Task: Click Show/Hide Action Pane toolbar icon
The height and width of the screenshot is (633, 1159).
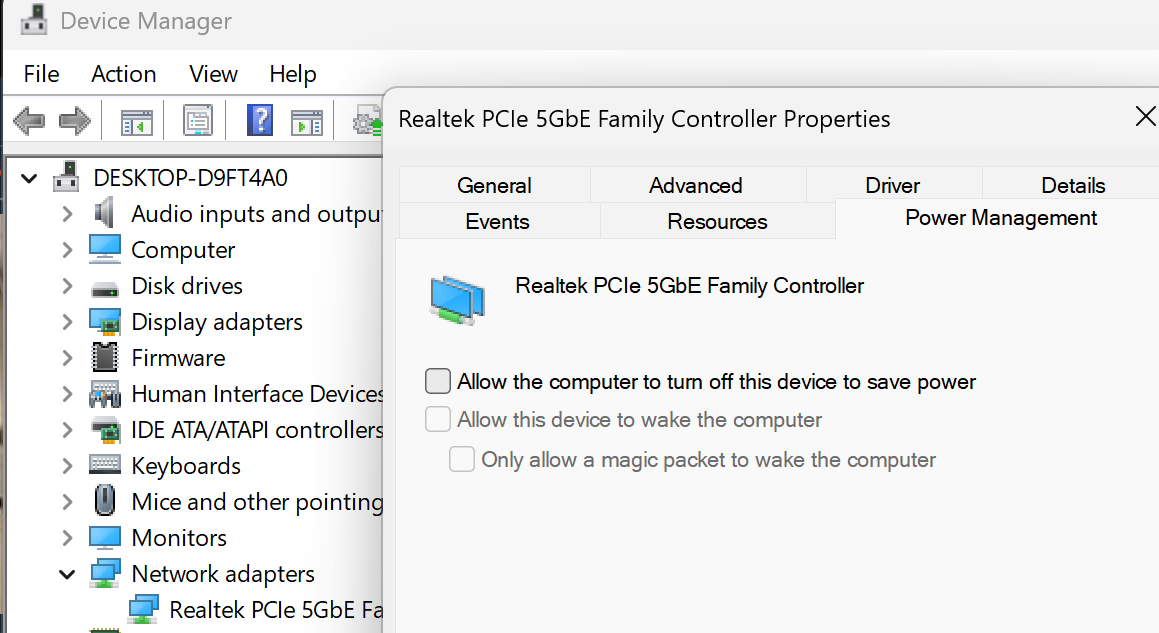Action: click(306, 122)
